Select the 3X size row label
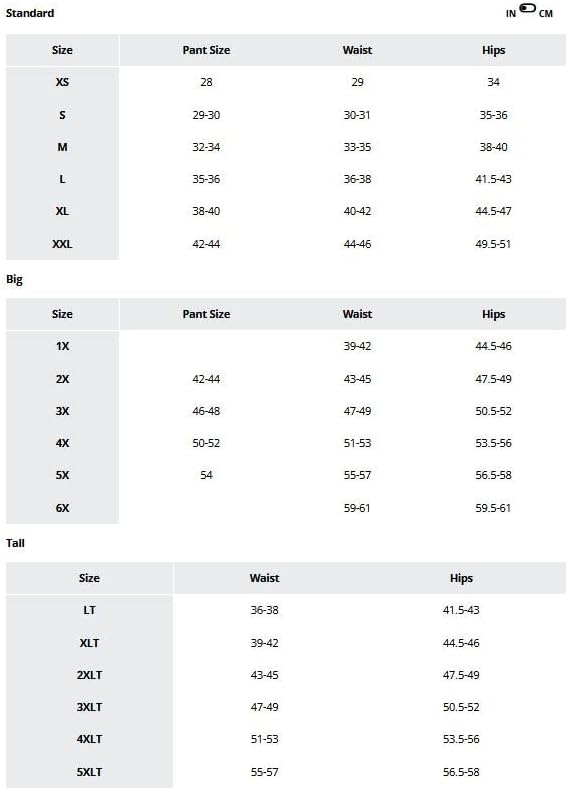The image size is (568, 790). pos(62,411)
